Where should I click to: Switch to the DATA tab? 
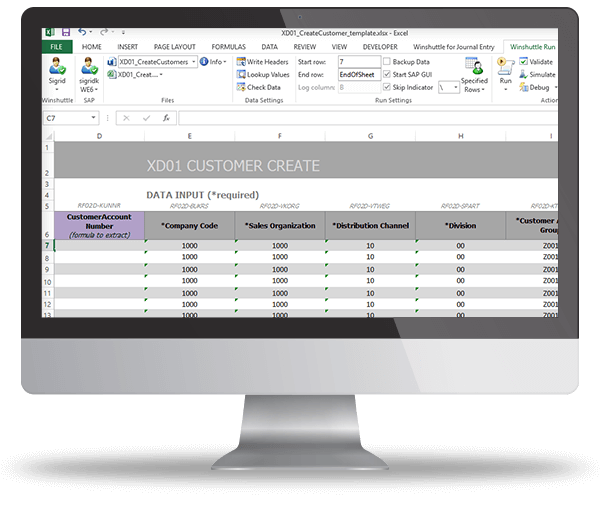(x=269, y=47)
